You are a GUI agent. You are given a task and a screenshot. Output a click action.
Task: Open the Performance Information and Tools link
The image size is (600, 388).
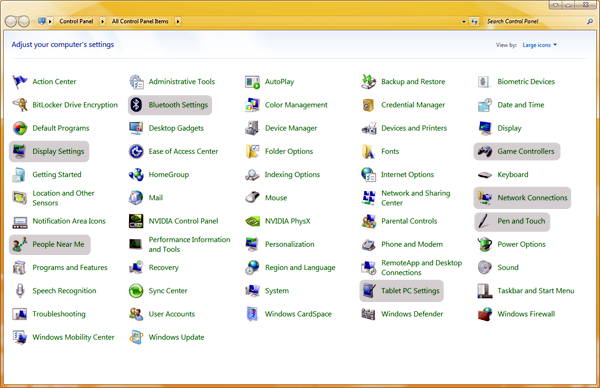pyautogui.click(x=189, y=244)
